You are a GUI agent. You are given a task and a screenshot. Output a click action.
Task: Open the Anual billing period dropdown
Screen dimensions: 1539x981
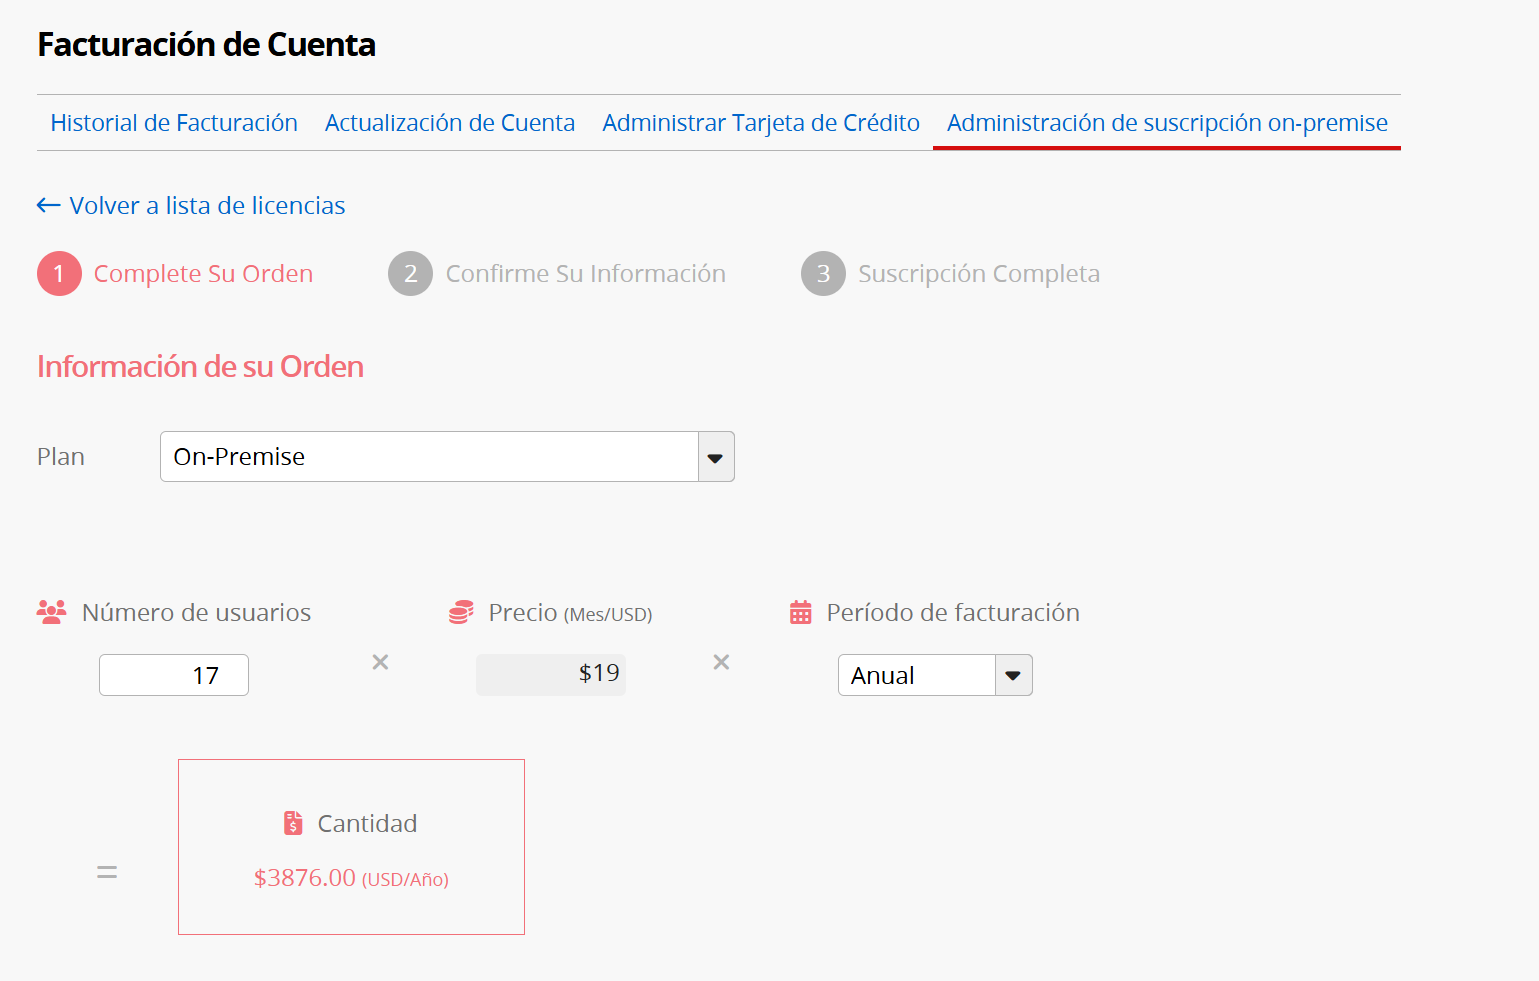coord(935,675)
